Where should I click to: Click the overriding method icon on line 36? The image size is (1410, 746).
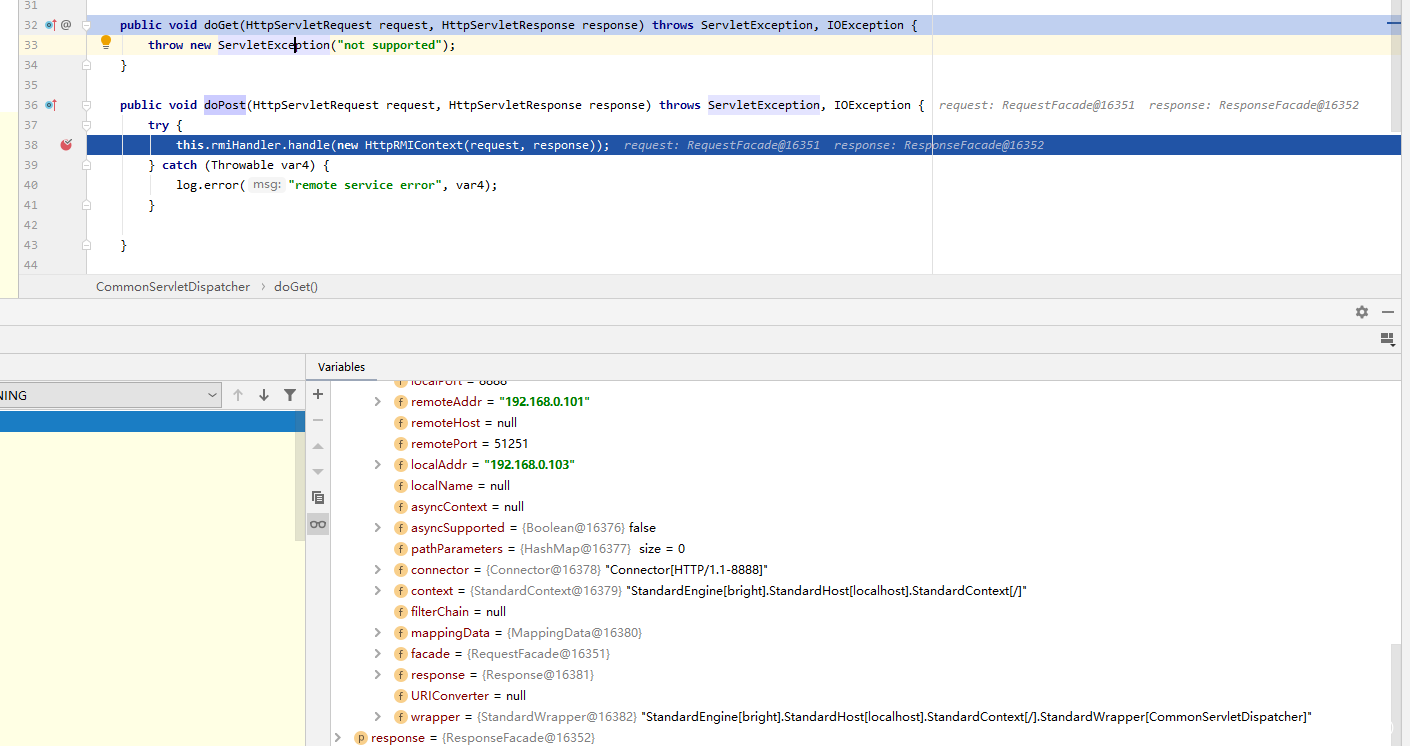tap(51, 105)
